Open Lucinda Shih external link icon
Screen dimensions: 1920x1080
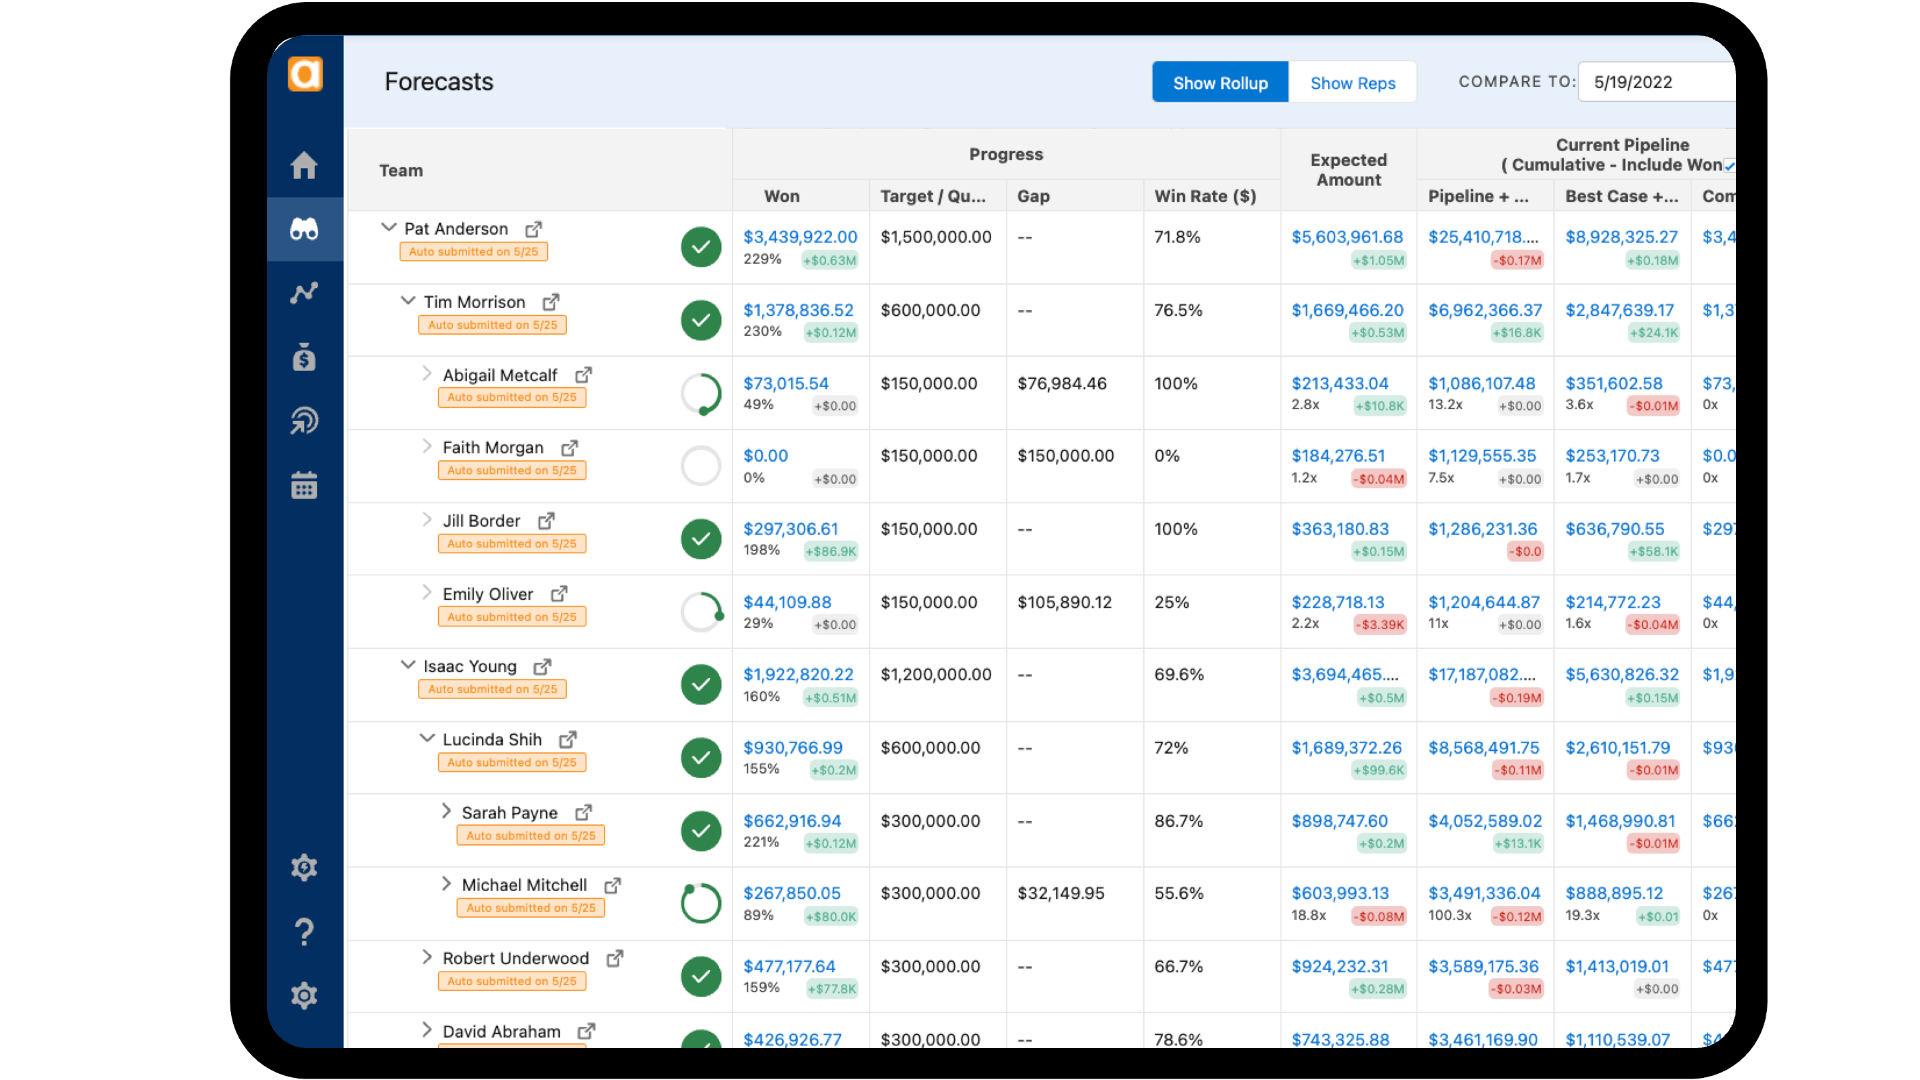tap(568, 739)
